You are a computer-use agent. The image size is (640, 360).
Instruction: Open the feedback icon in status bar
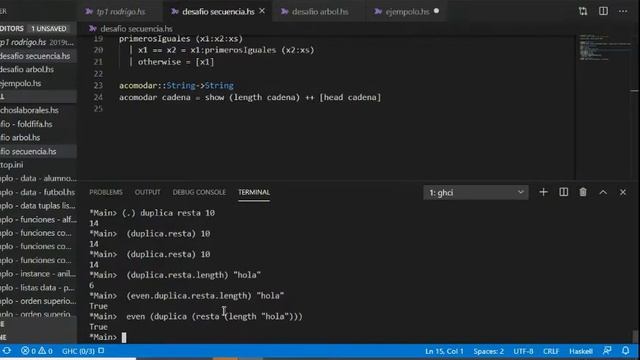[607, 351]
